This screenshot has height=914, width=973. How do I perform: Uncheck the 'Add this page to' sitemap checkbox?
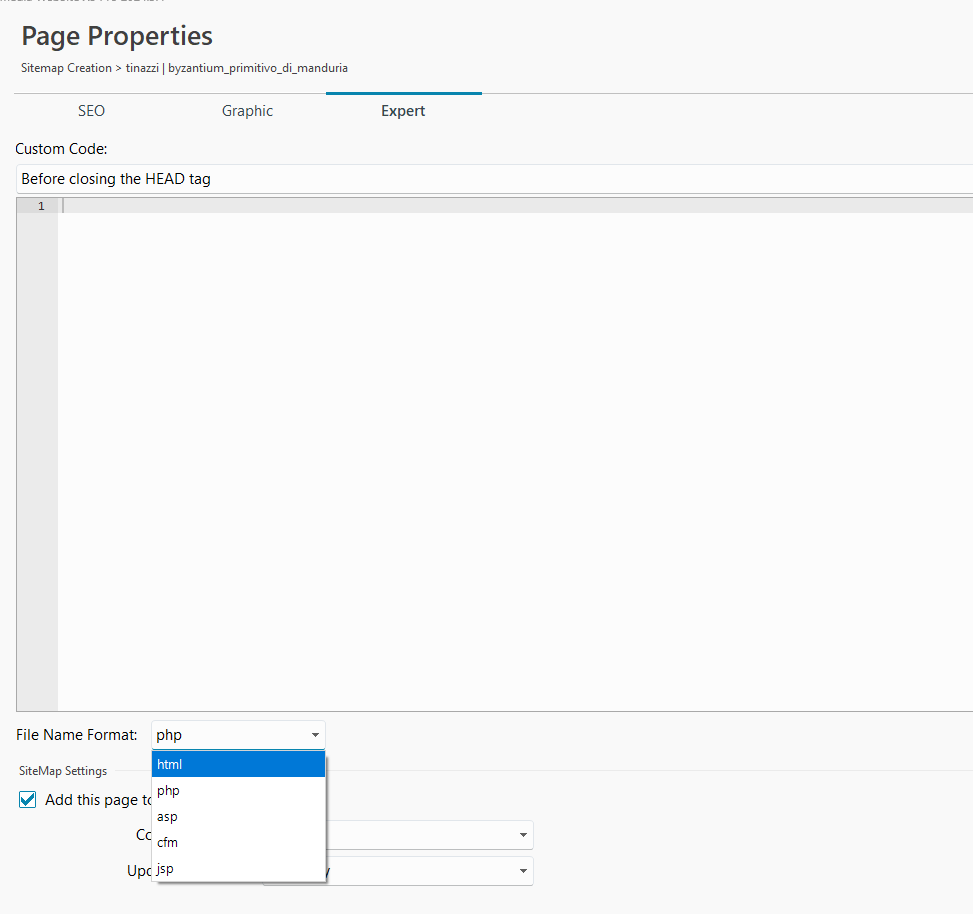[x=28, y=800]
